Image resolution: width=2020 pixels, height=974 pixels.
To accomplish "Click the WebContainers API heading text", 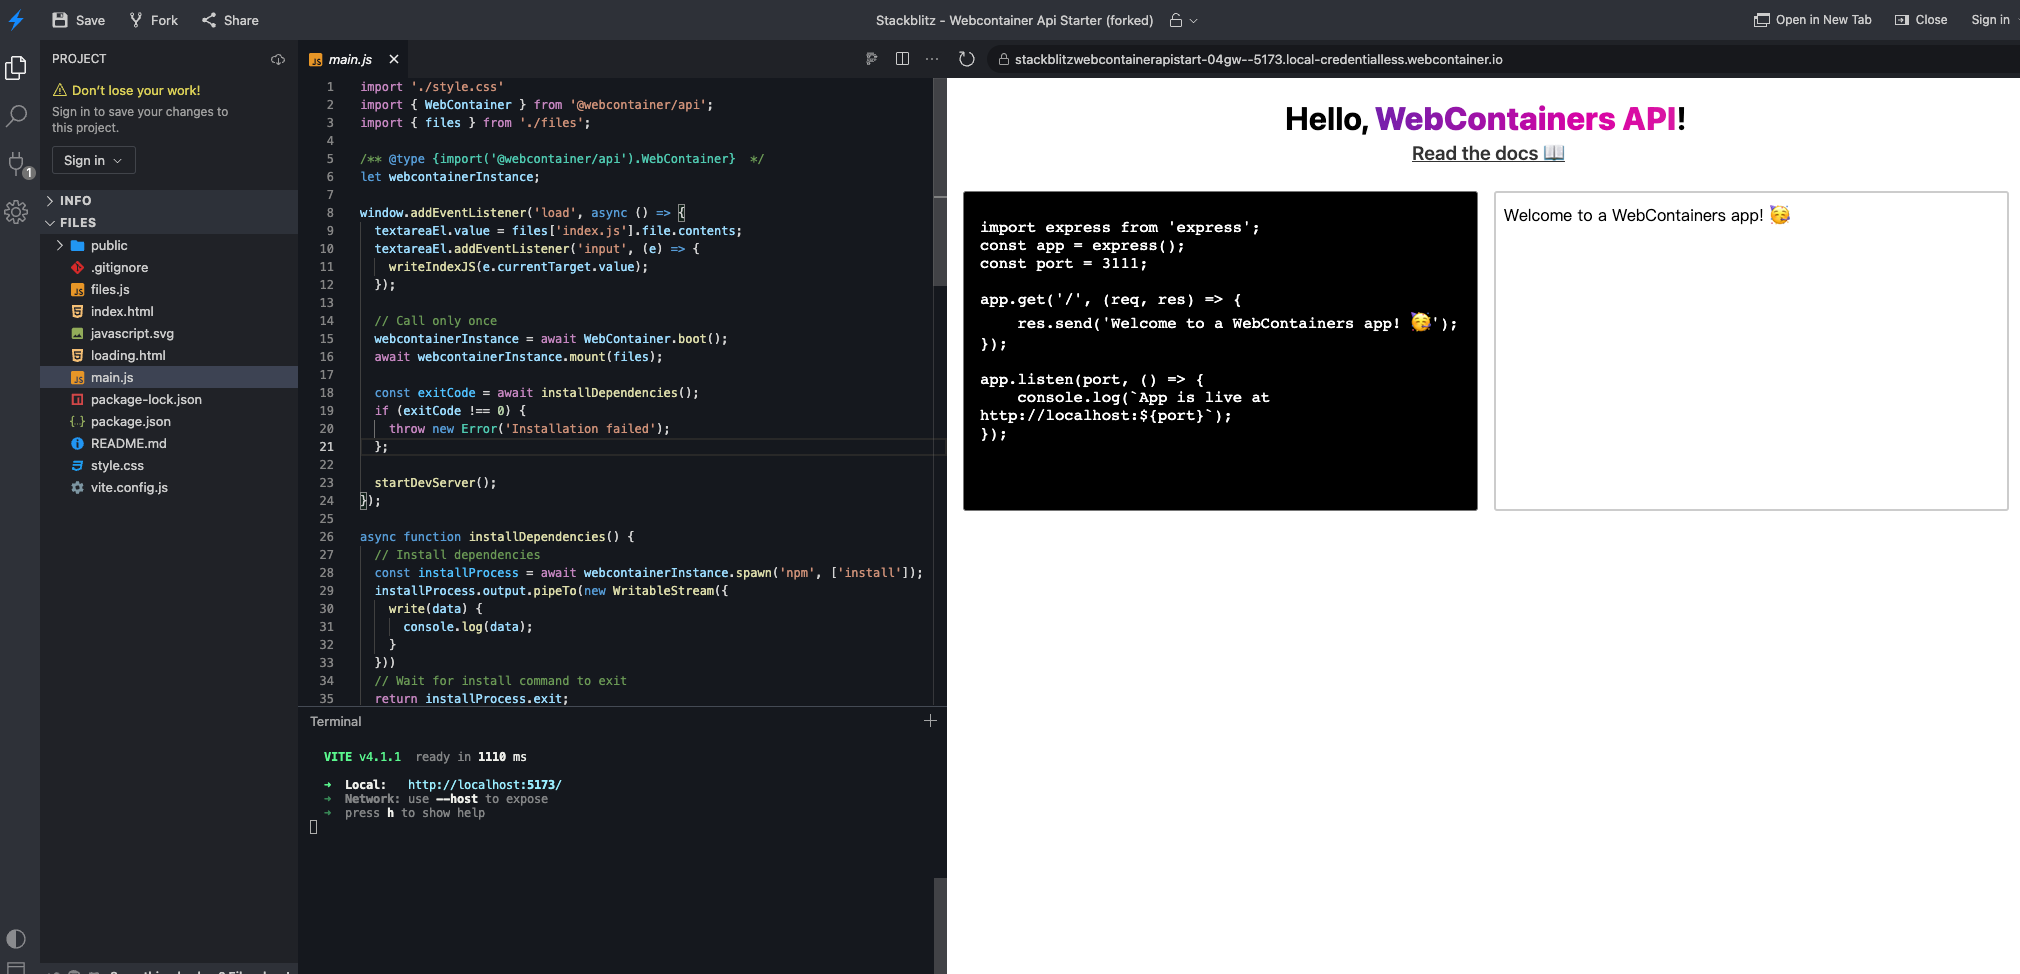I will (x=1526, y=119).
